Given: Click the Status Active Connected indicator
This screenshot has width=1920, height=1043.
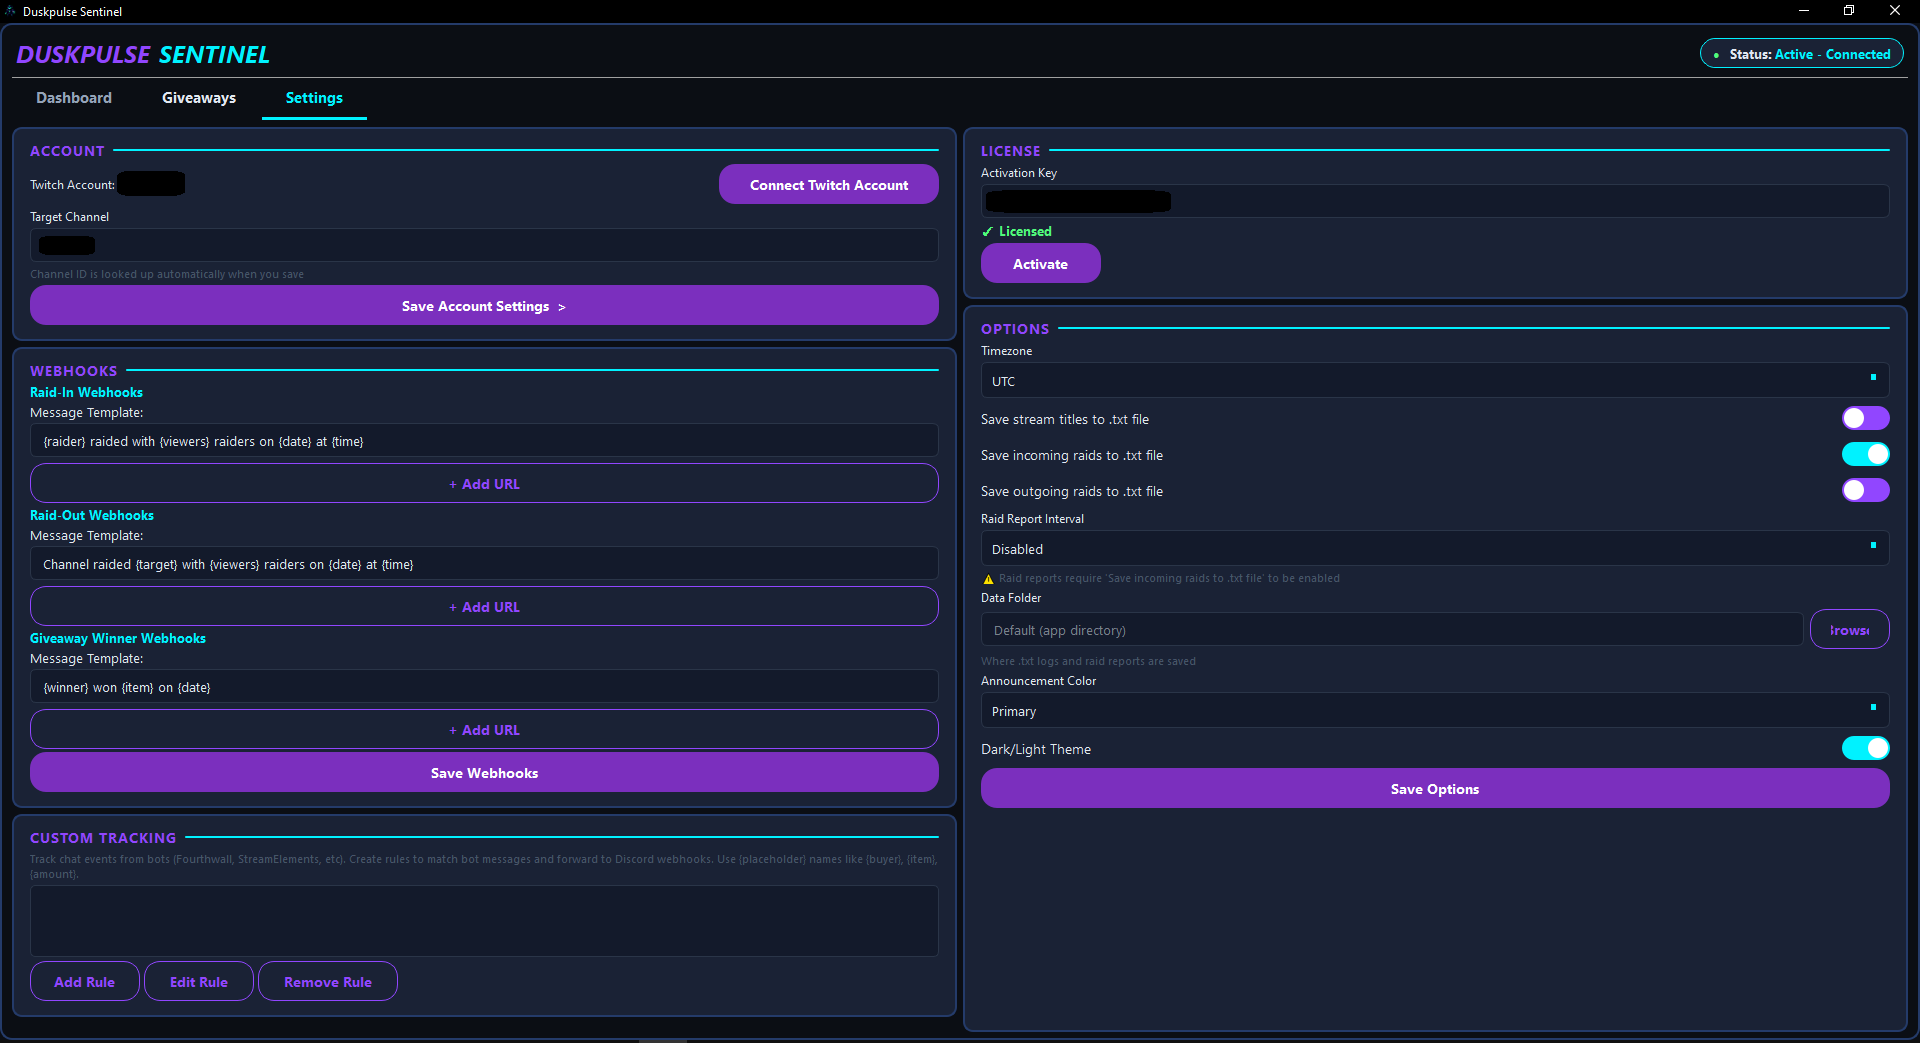Looking at the screenshot, I should pos(1802,54).
